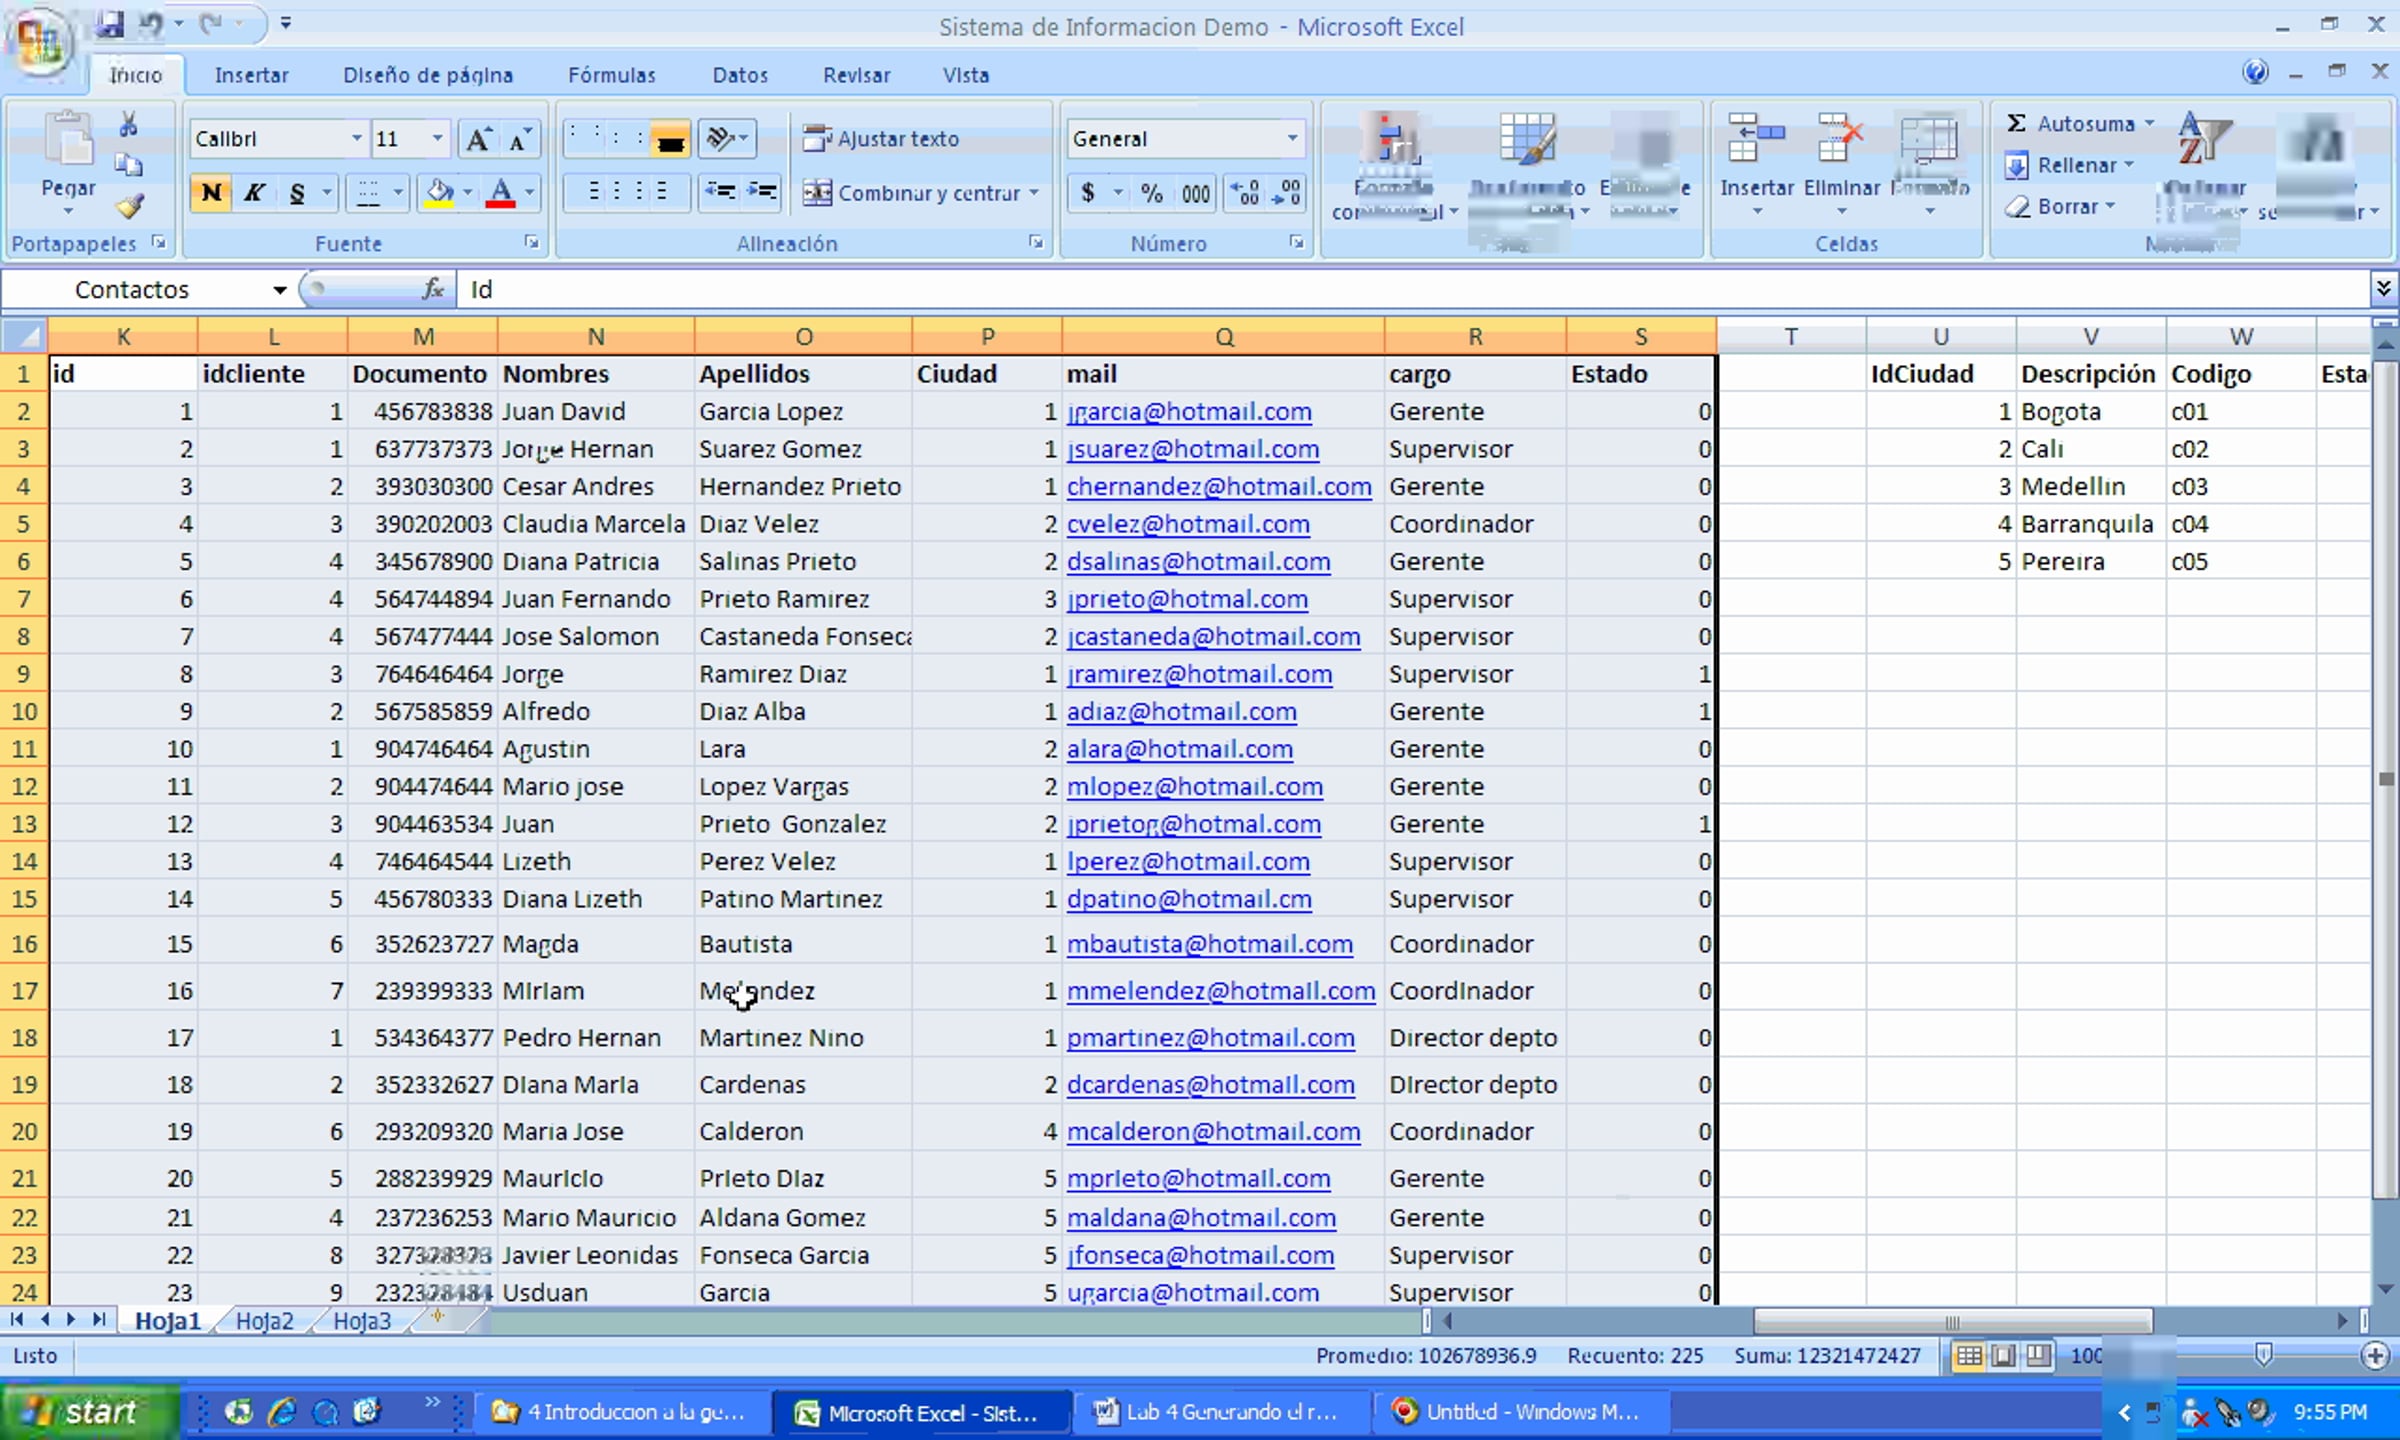
Task: Switch to the Fórmulas ribbon tab
Action: click(x=611, y=75)
